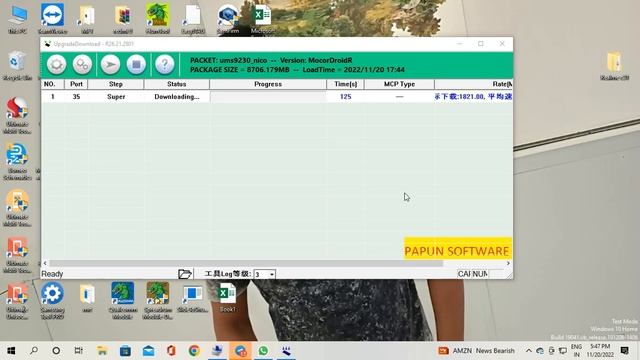Open the Microsoft Excel desktop shortcut
The width and height of the screenshot is (640, 360).
pyautogui.click(x=263, y=19)
